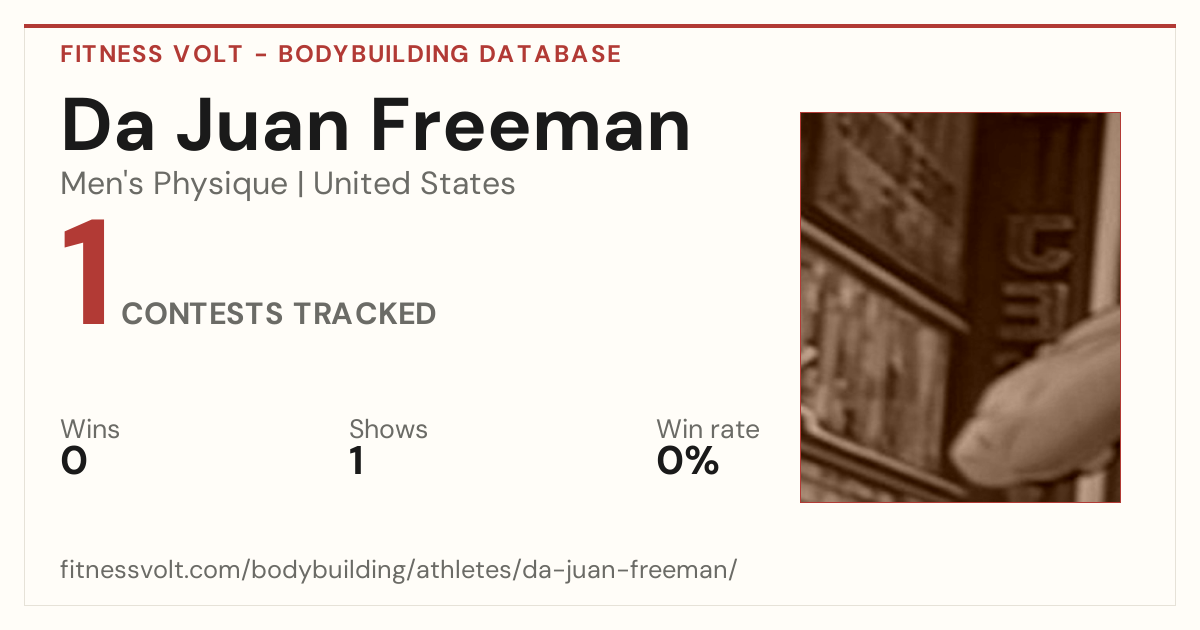Screen dimensions: 1200x630
Task: Click the Shows value 1
Action: click(356, 461)
